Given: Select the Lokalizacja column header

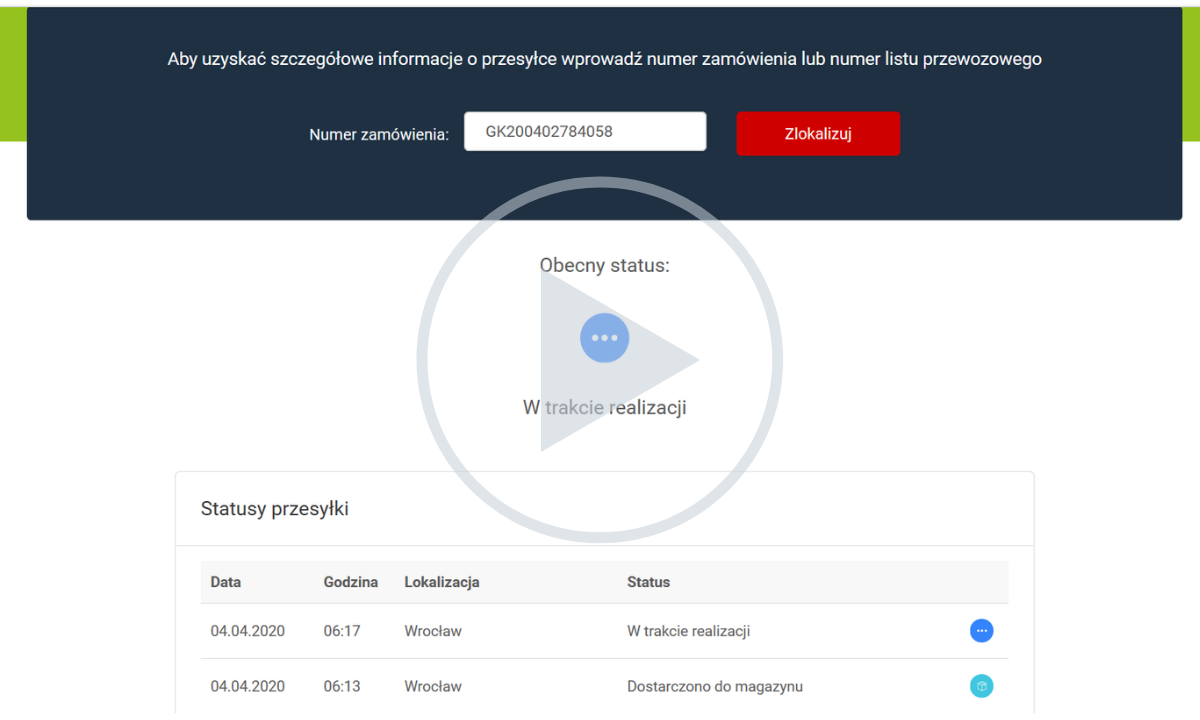Looking at the screenshot, I should (x=442, y=582).
